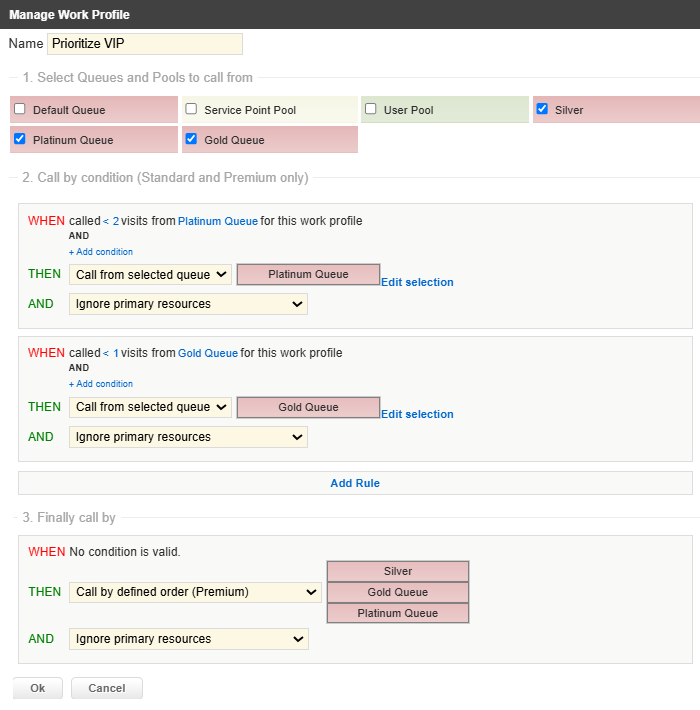This screenshot has width=700, height=710.
Task: Enable the Service Point Pool checkbox
Action: pos(191,109)
